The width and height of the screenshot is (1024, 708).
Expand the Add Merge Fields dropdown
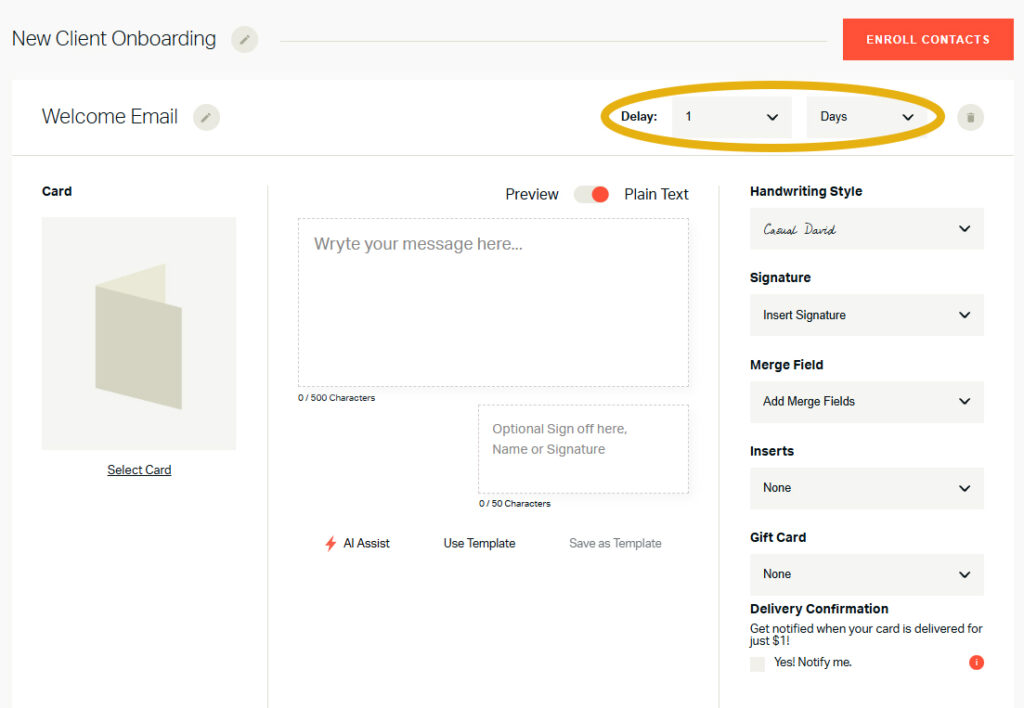coord(866,401)
